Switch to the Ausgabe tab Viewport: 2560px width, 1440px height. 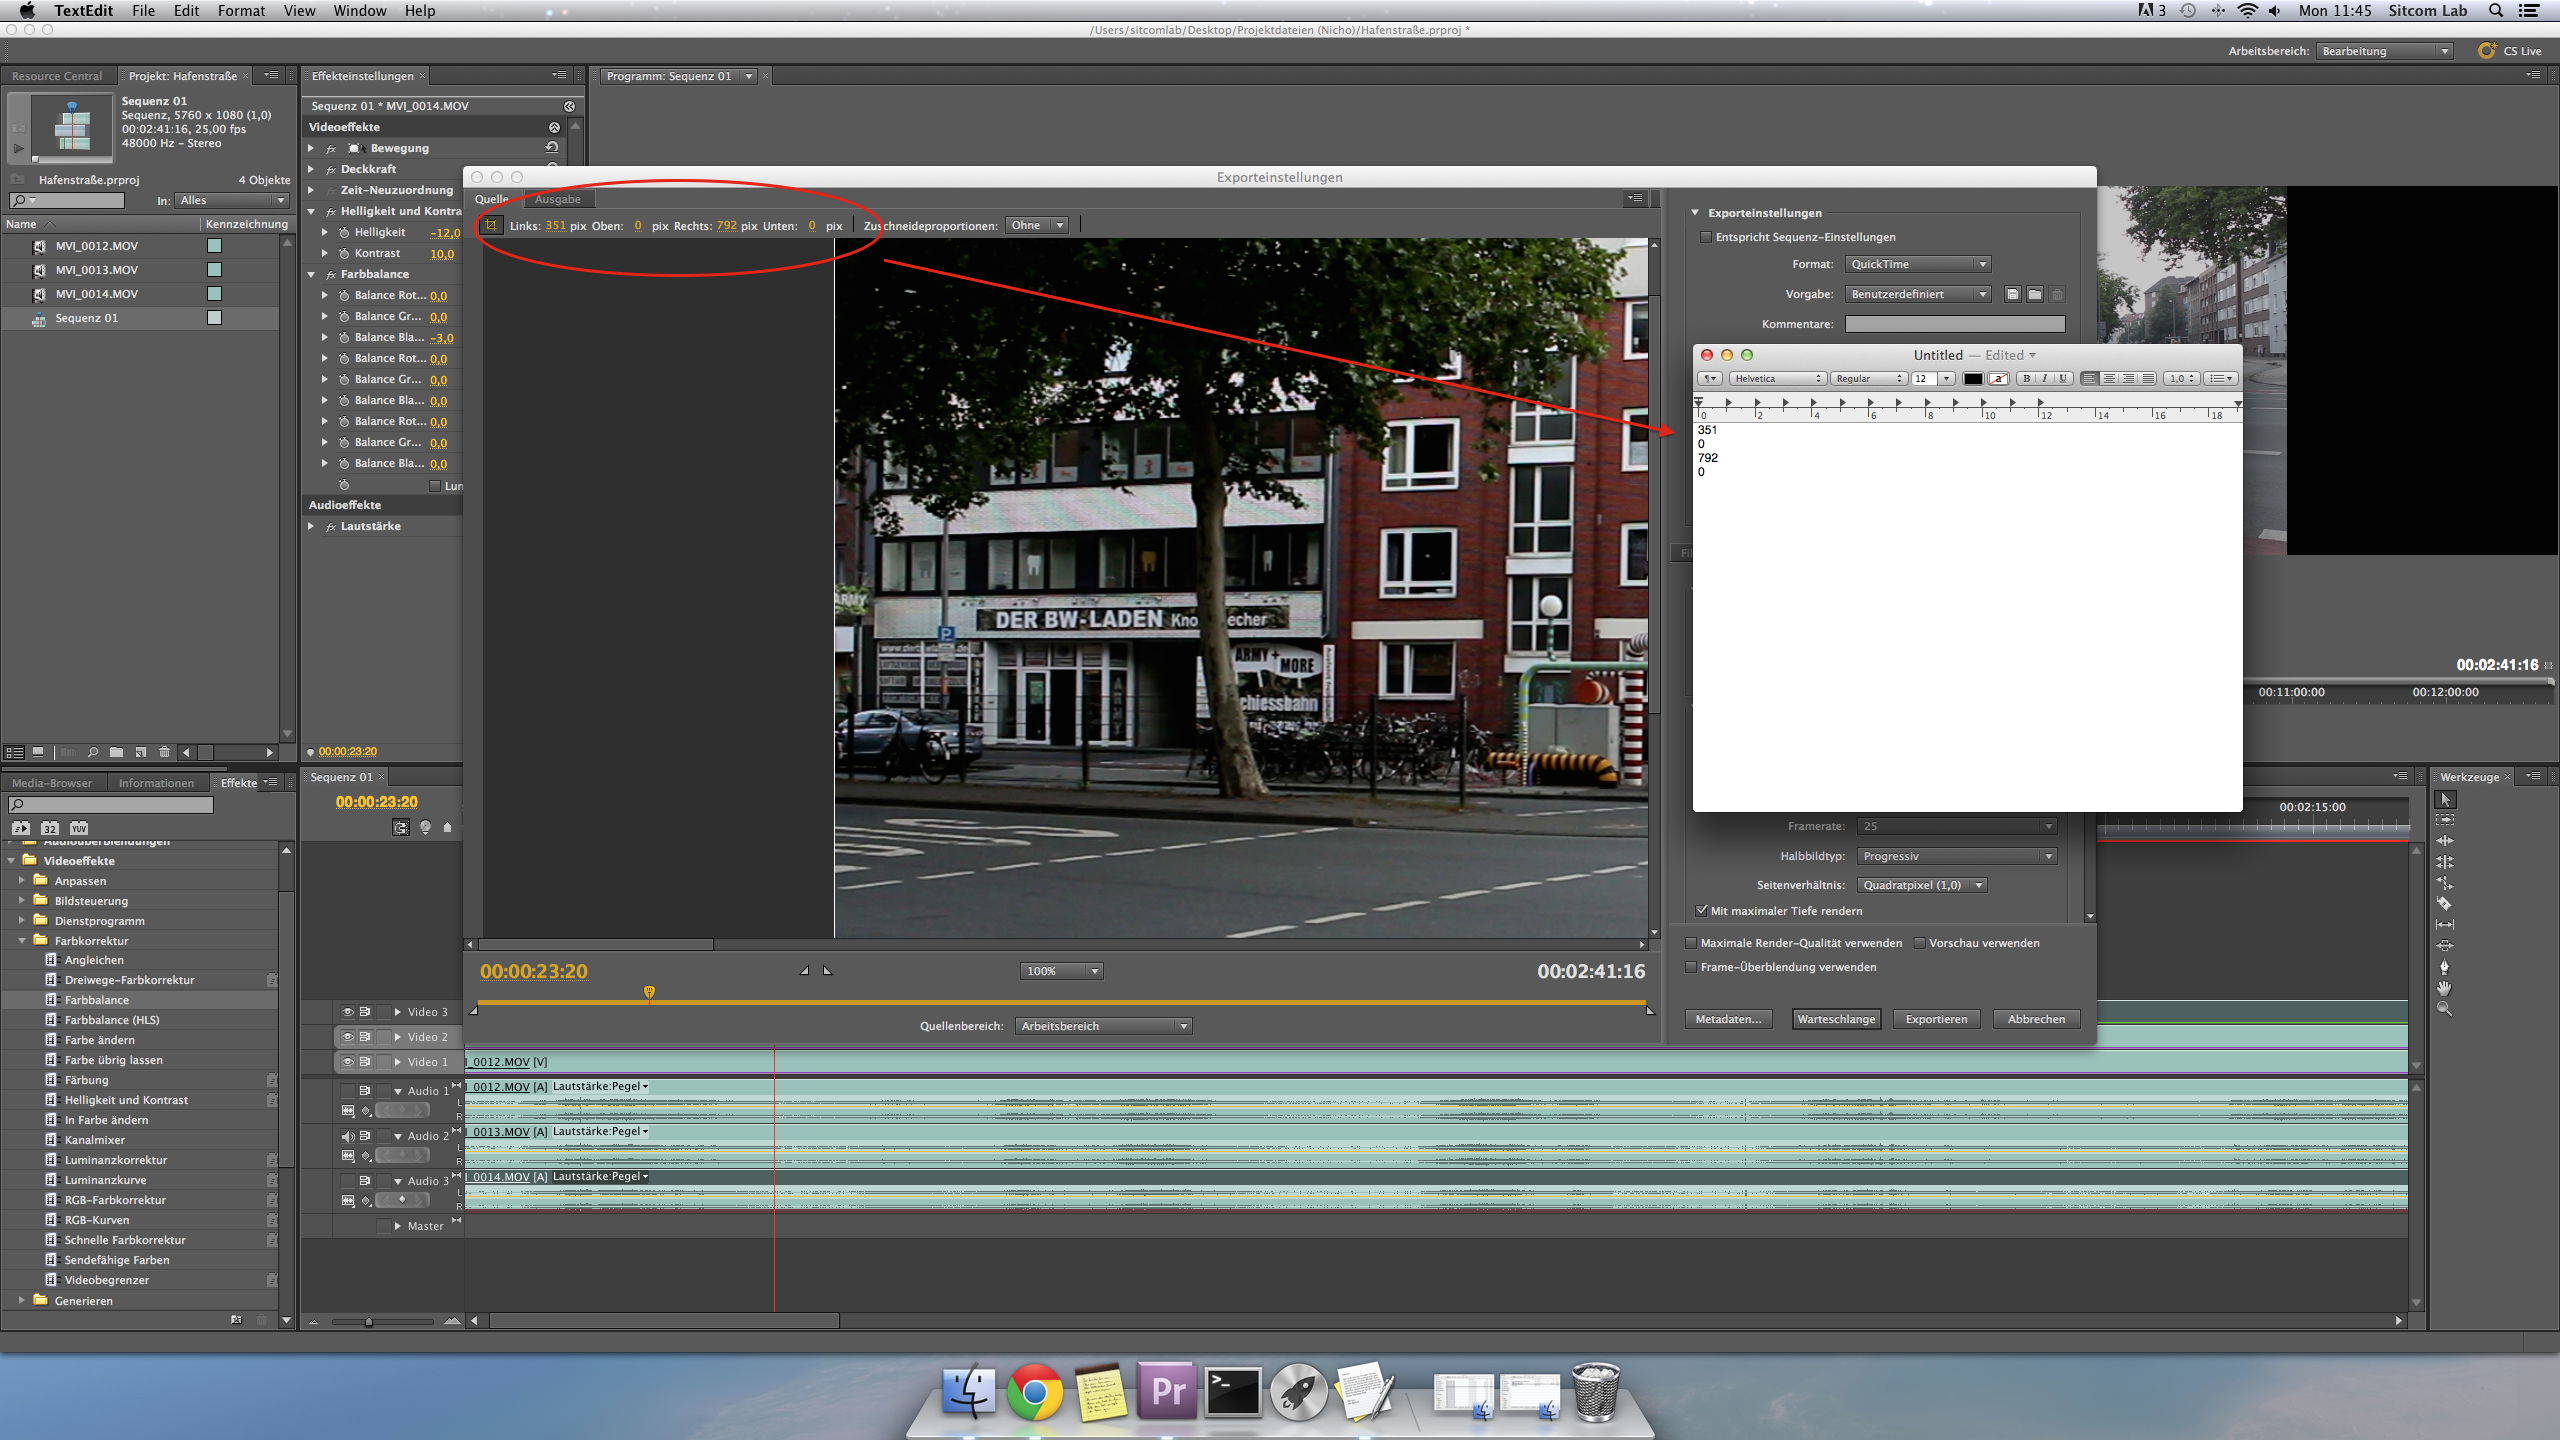tap(557, 199)
